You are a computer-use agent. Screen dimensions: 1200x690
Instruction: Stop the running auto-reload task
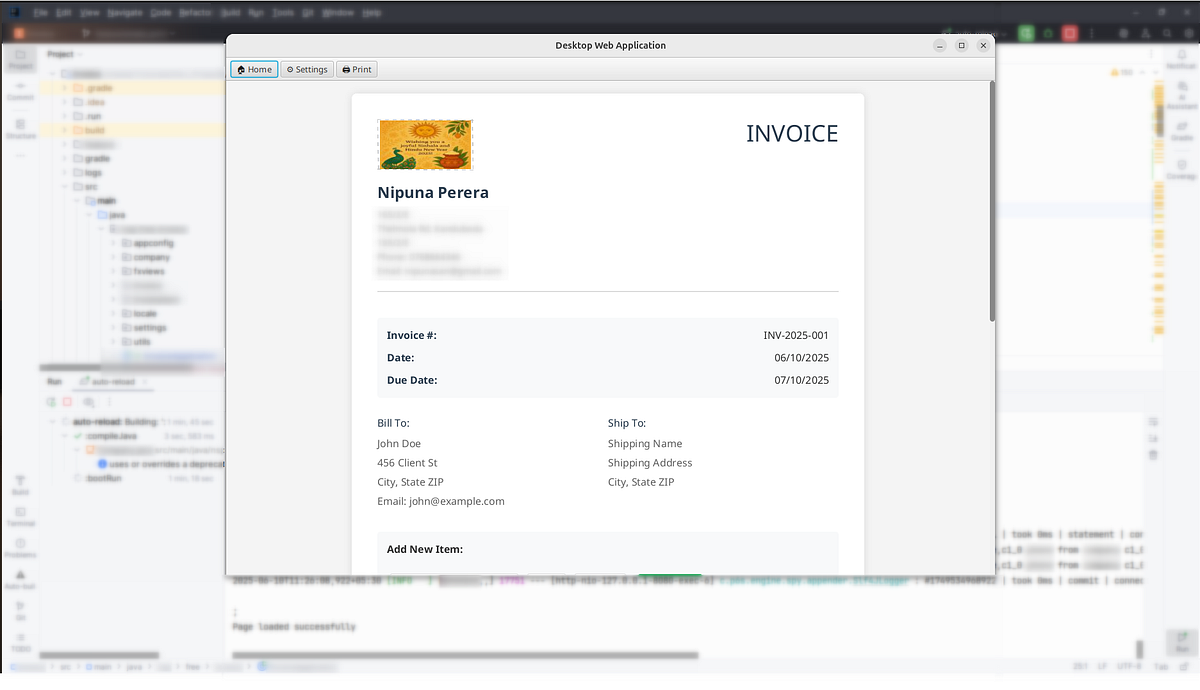pos(66,402)
